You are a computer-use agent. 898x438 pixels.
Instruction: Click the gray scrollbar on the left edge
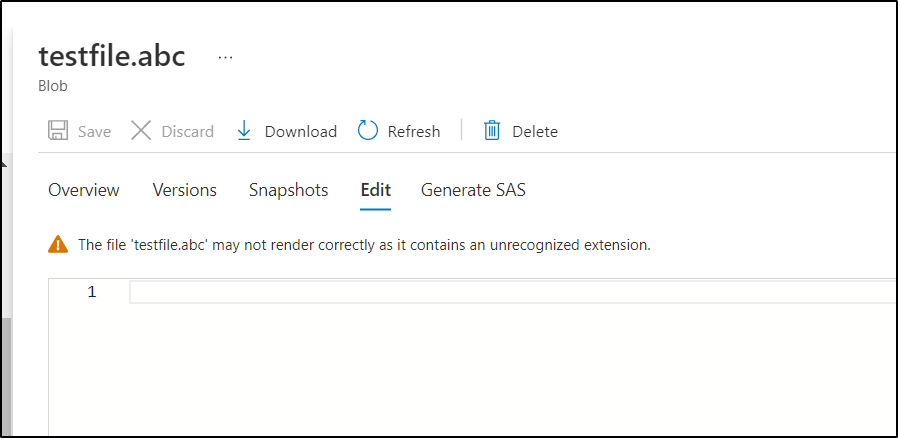[x=6, y=378]
